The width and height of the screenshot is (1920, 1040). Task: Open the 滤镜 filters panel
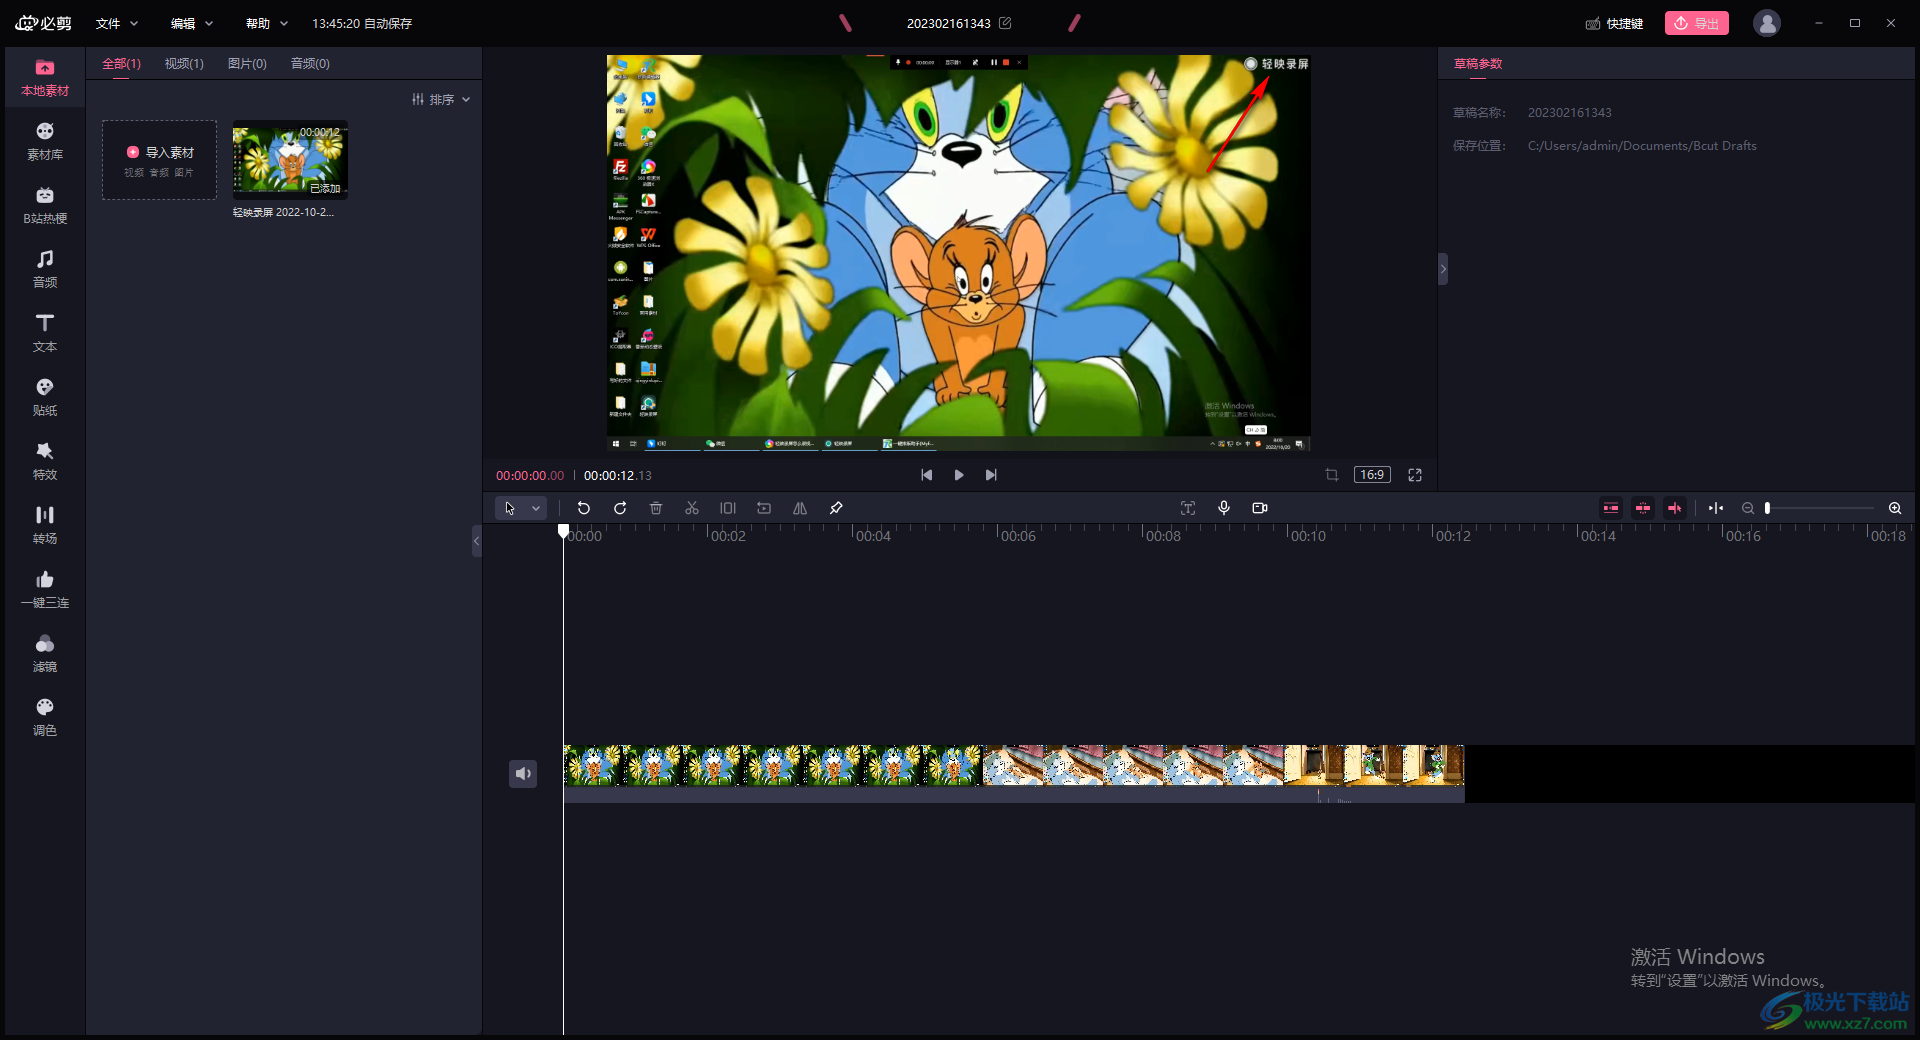(x=45, y=654)
